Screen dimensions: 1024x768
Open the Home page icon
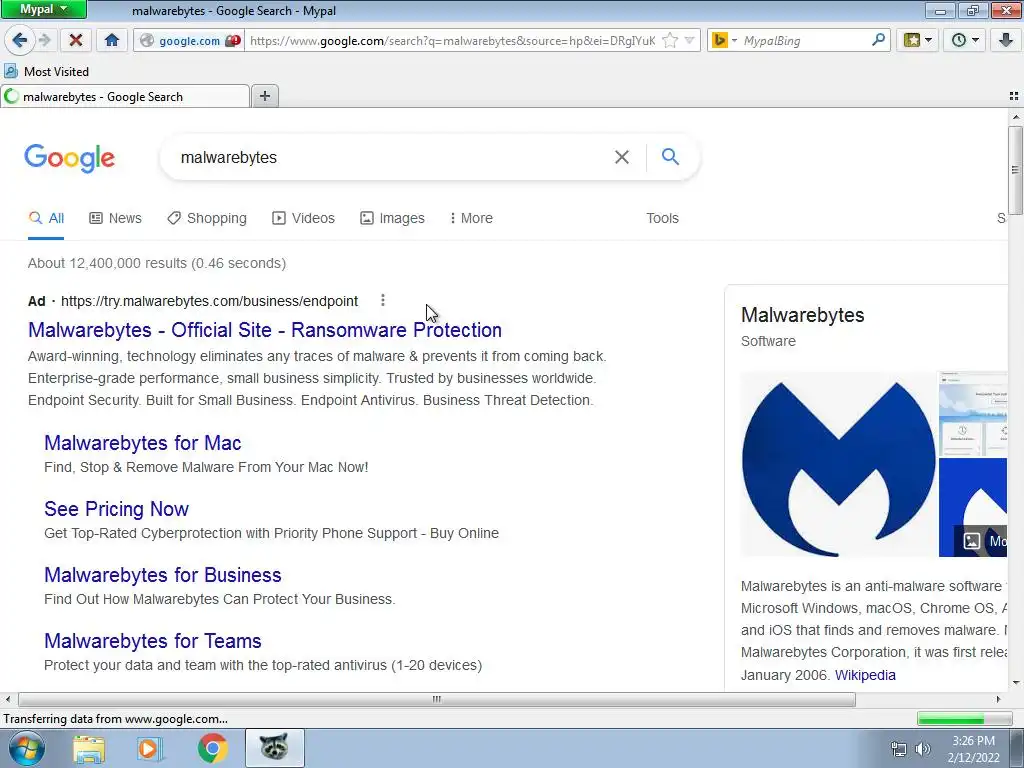(112, 40)
